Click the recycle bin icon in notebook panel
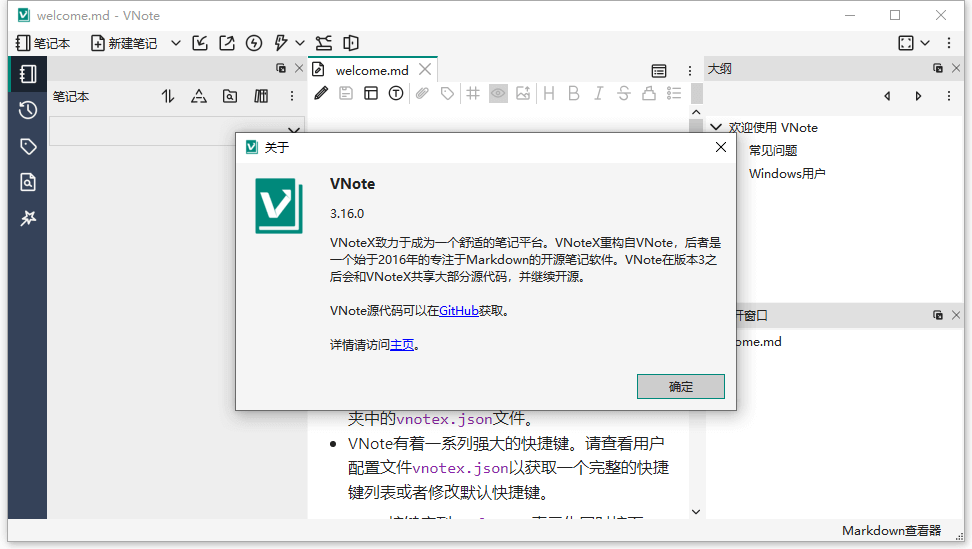 pos(199,96)
